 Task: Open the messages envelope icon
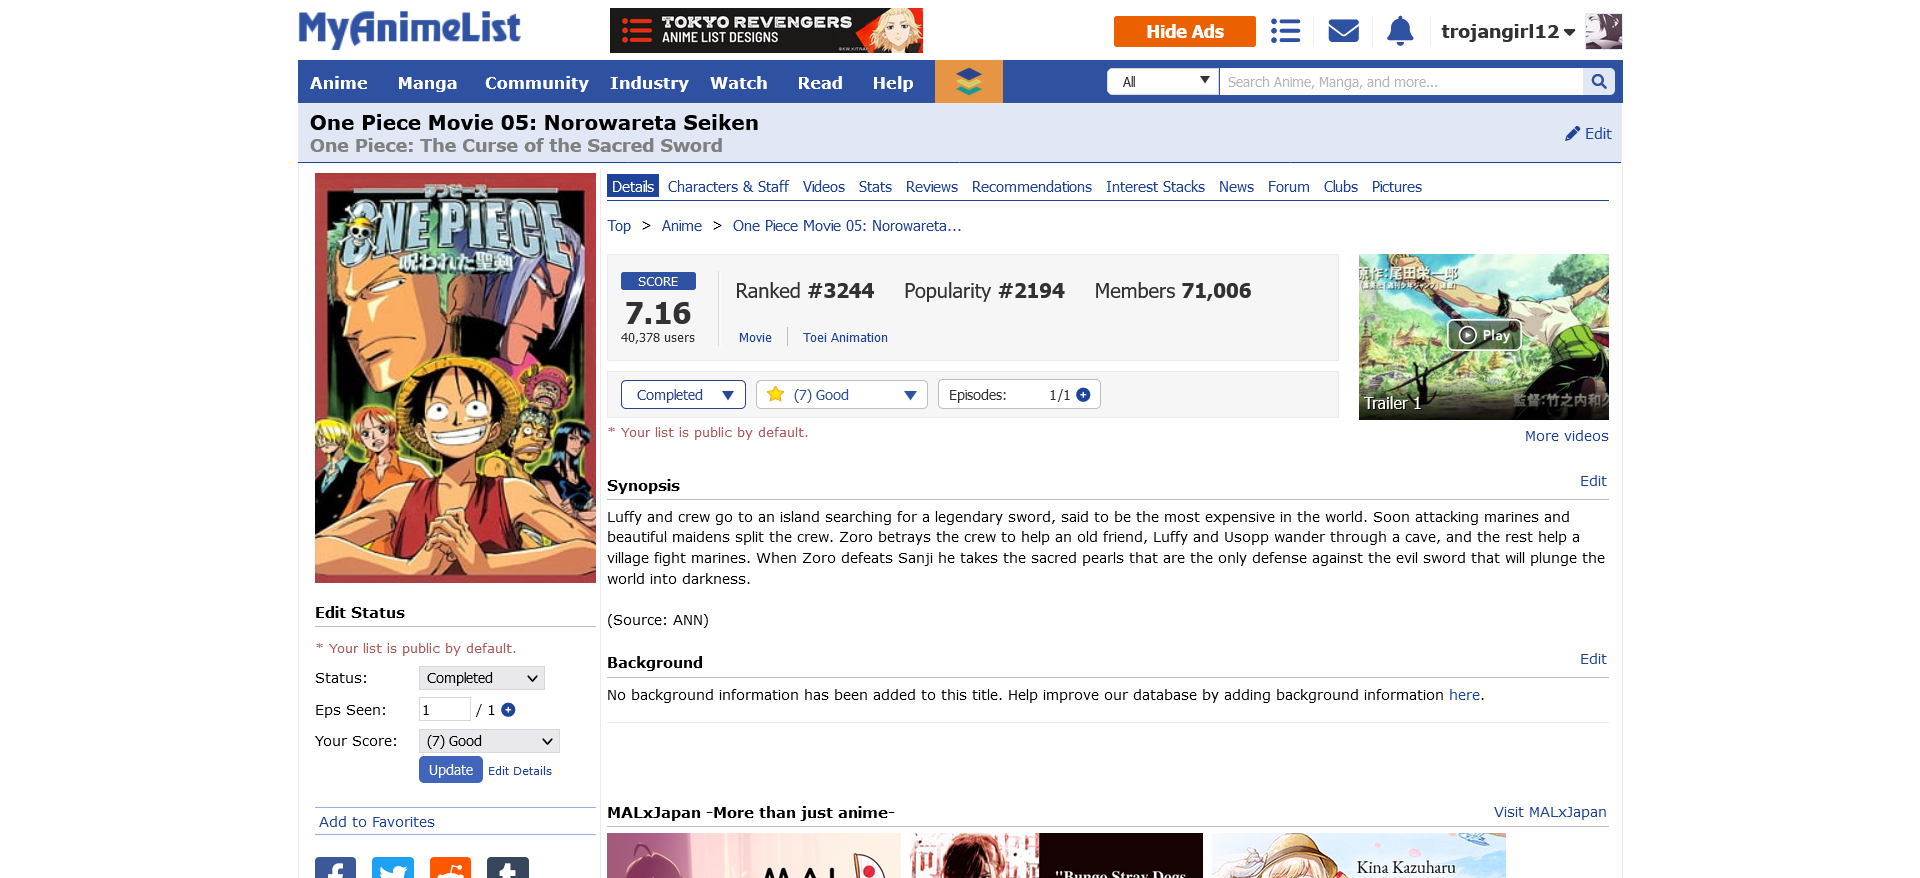(x=1343, y=31)
